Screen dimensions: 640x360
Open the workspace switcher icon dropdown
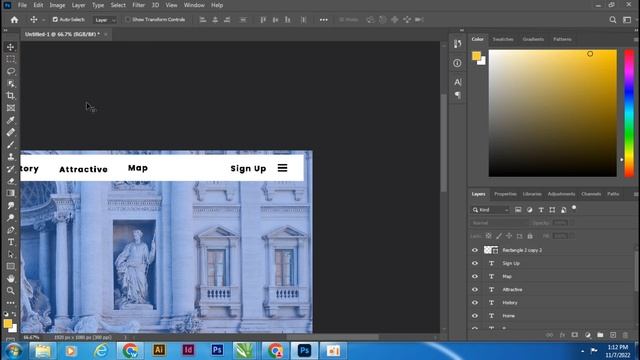click(x=627, y=20)
